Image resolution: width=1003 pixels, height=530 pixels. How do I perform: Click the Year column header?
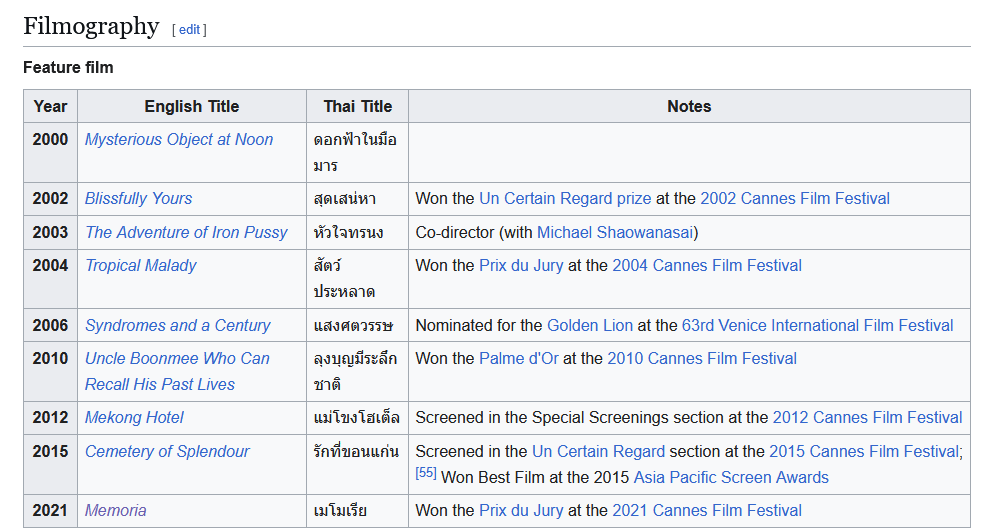(x=51, y=106)
